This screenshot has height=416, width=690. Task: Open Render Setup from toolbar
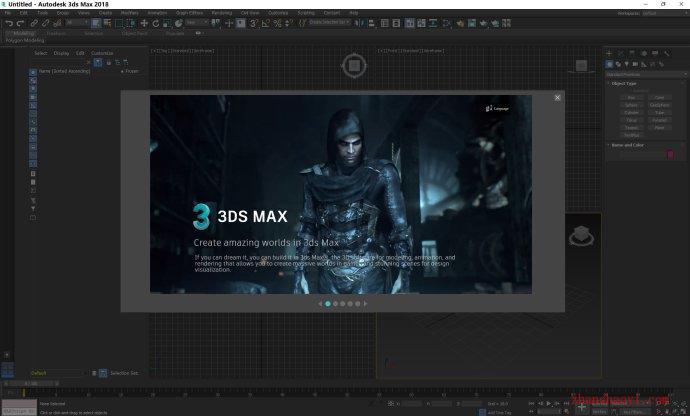tap(460, 23)
